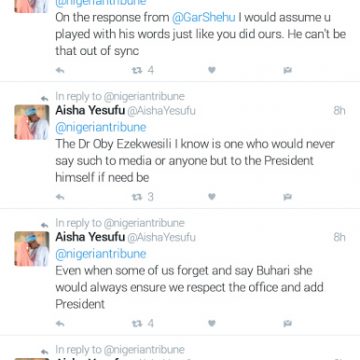The height and width of the screenshot is (360, 360).
Task: Reply to the Dr Oby Ezekwesili tweet
Action: [60, 197]
